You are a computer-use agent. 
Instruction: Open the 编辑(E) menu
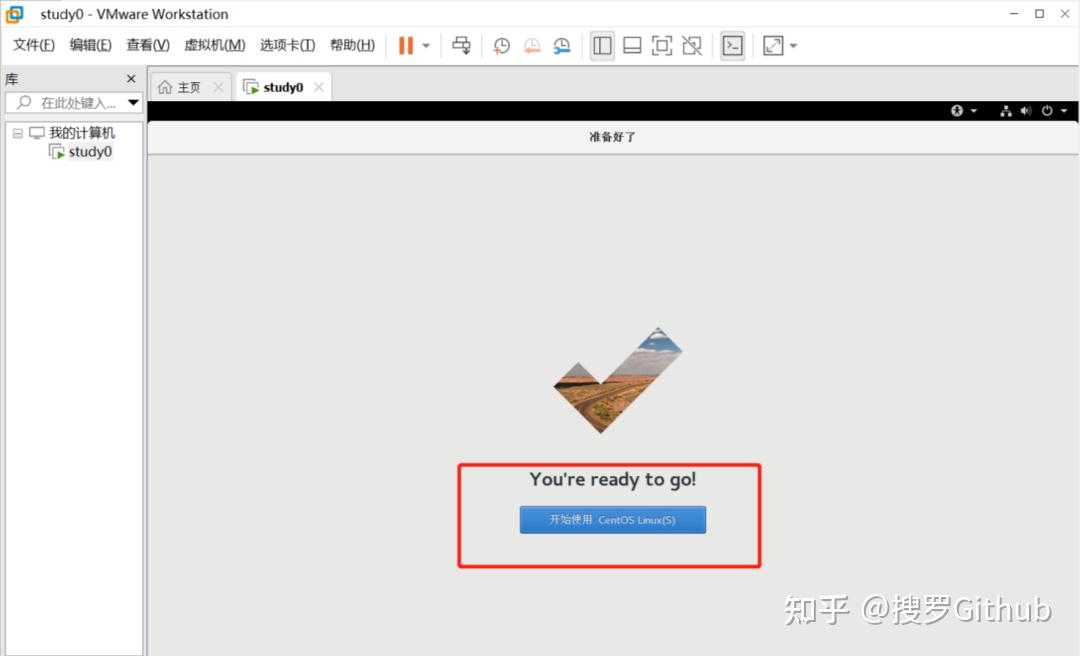(x=90, y=45)
